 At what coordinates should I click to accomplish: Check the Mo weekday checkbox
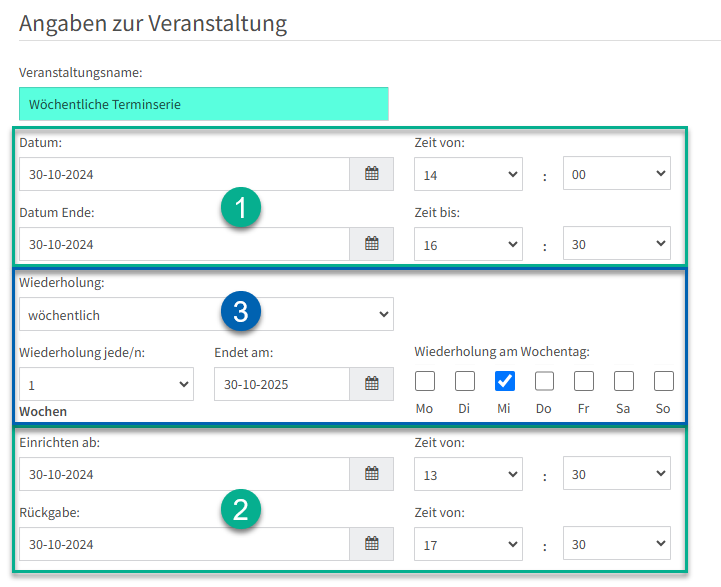click(425, 381)
